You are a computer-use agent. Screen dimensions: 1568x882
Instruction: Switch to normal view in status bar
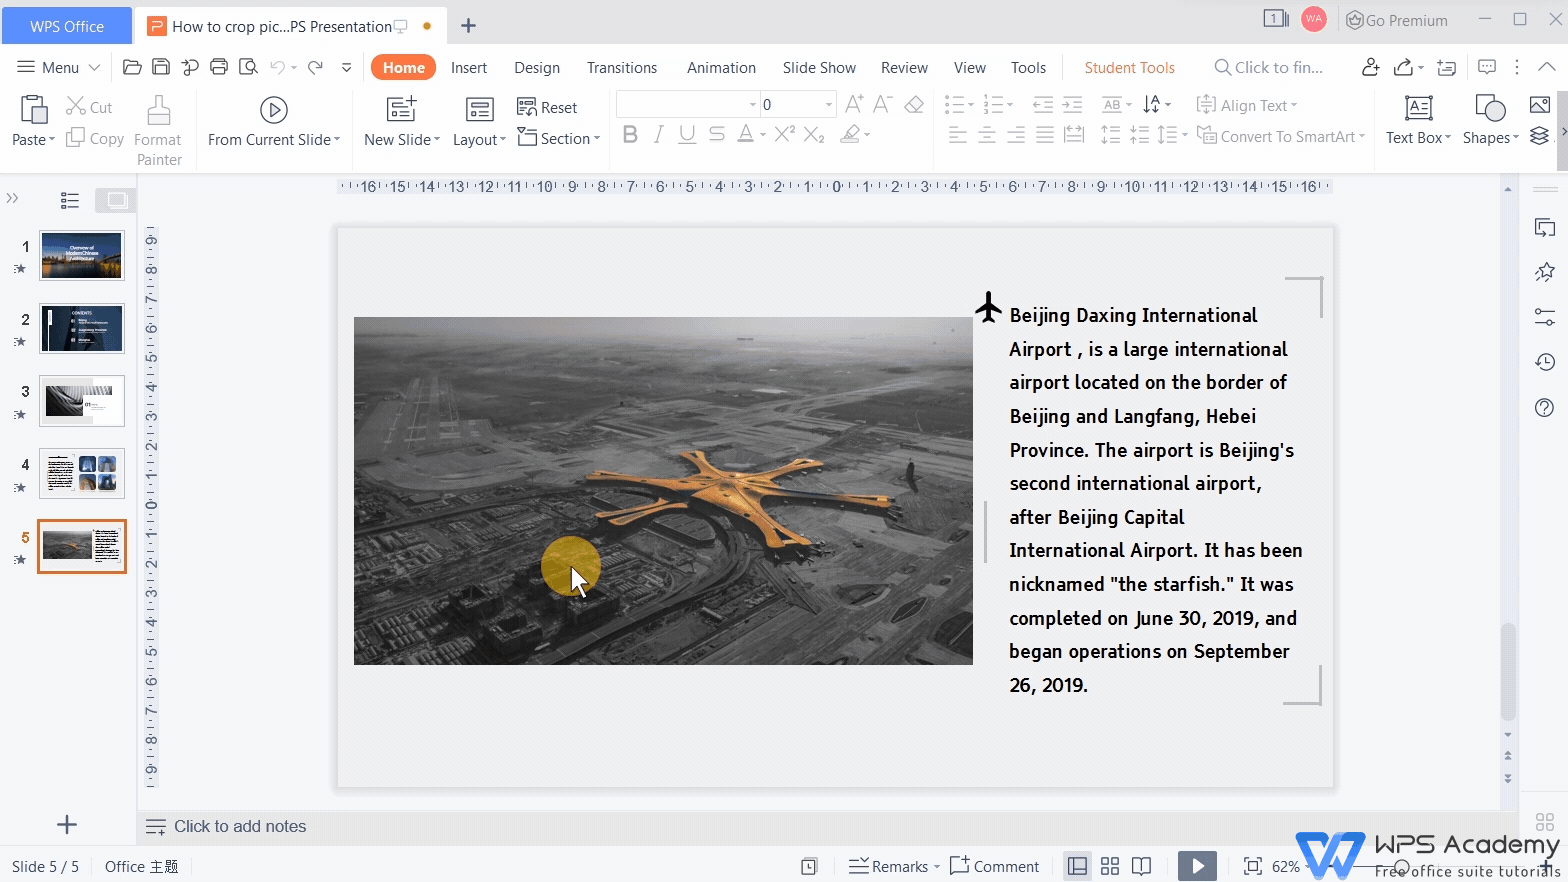pos(1077,866)
